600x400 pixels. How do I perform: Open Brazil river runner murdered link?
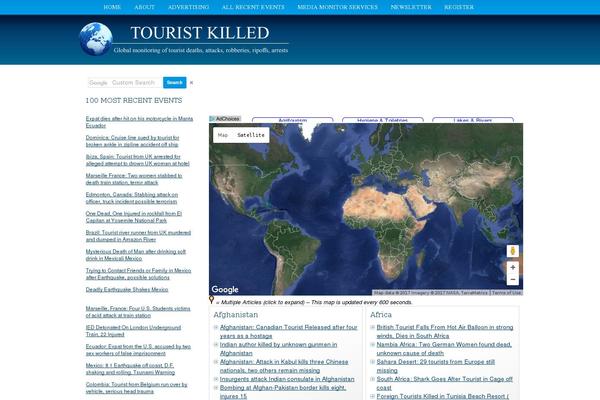point(138,236)
